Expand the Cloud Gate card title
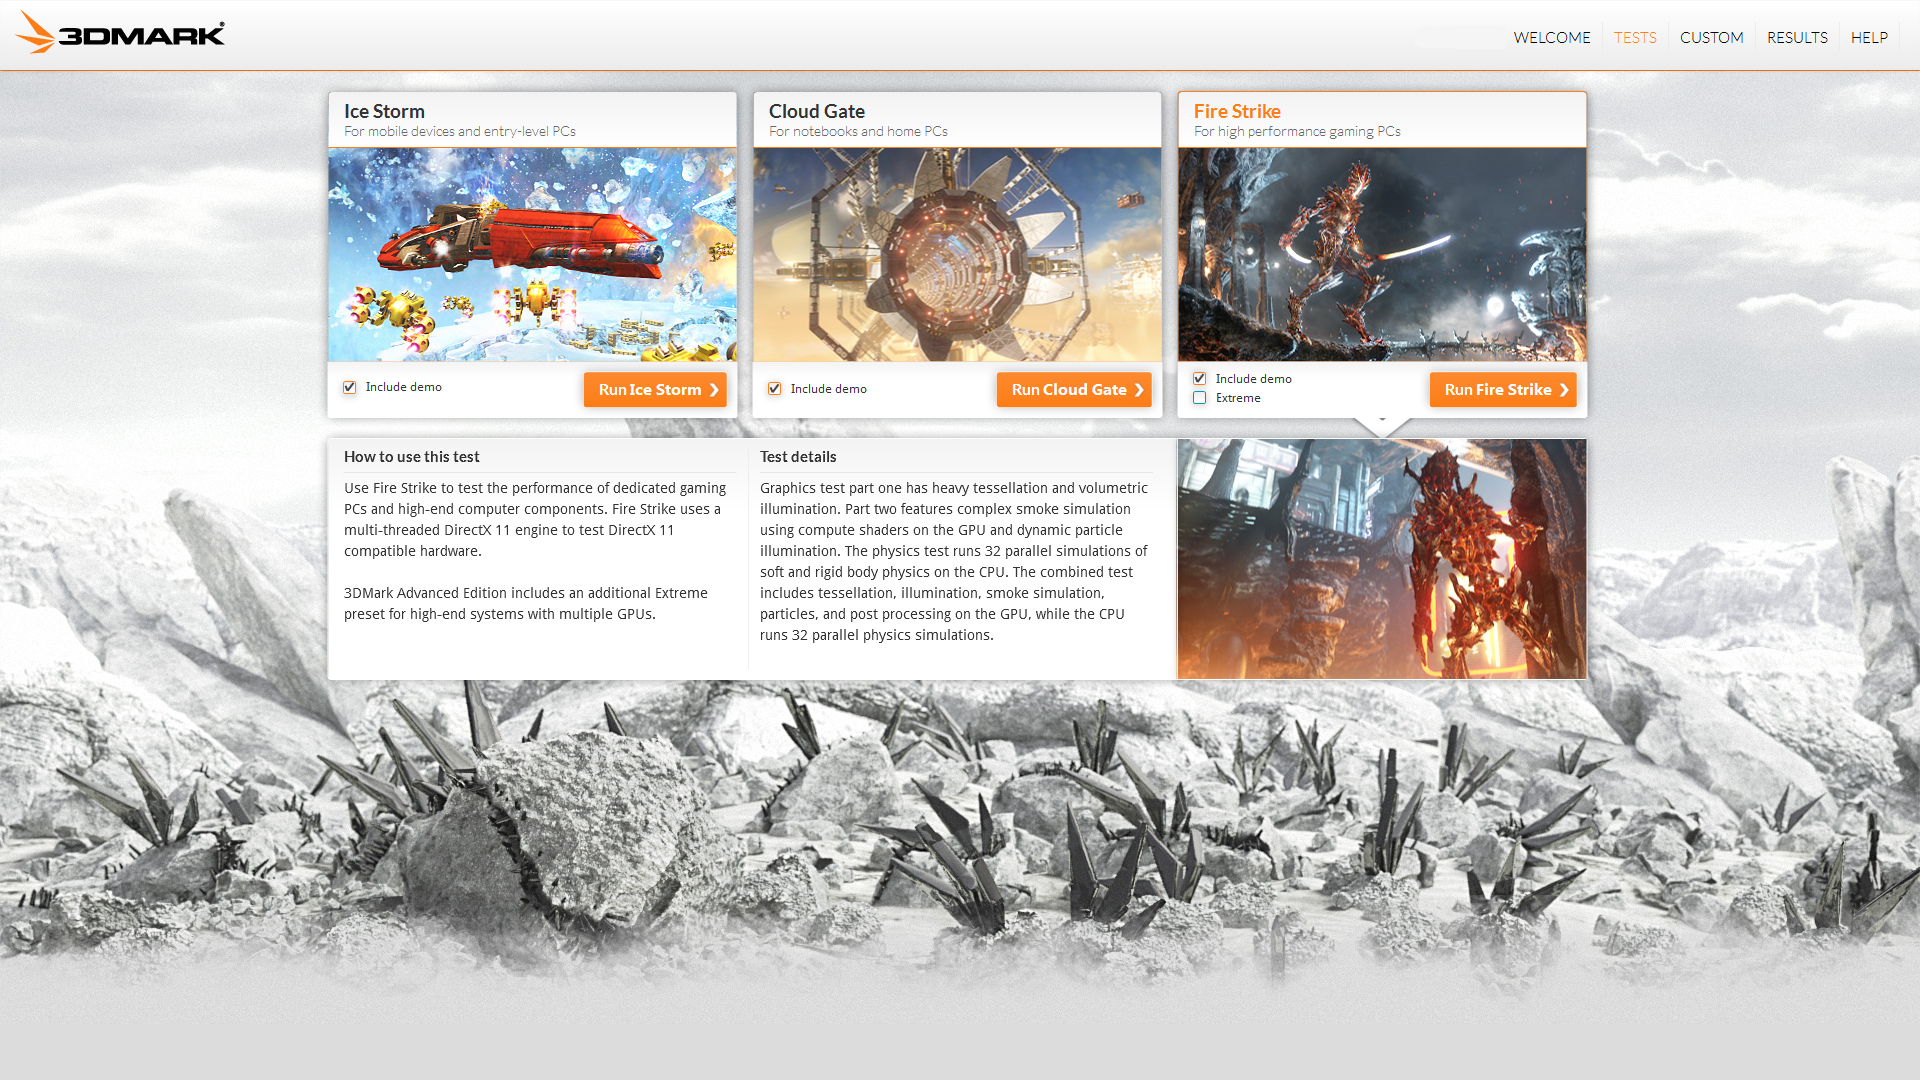This screenshot has height=1080, width=1920. click(x=816, y=111)
